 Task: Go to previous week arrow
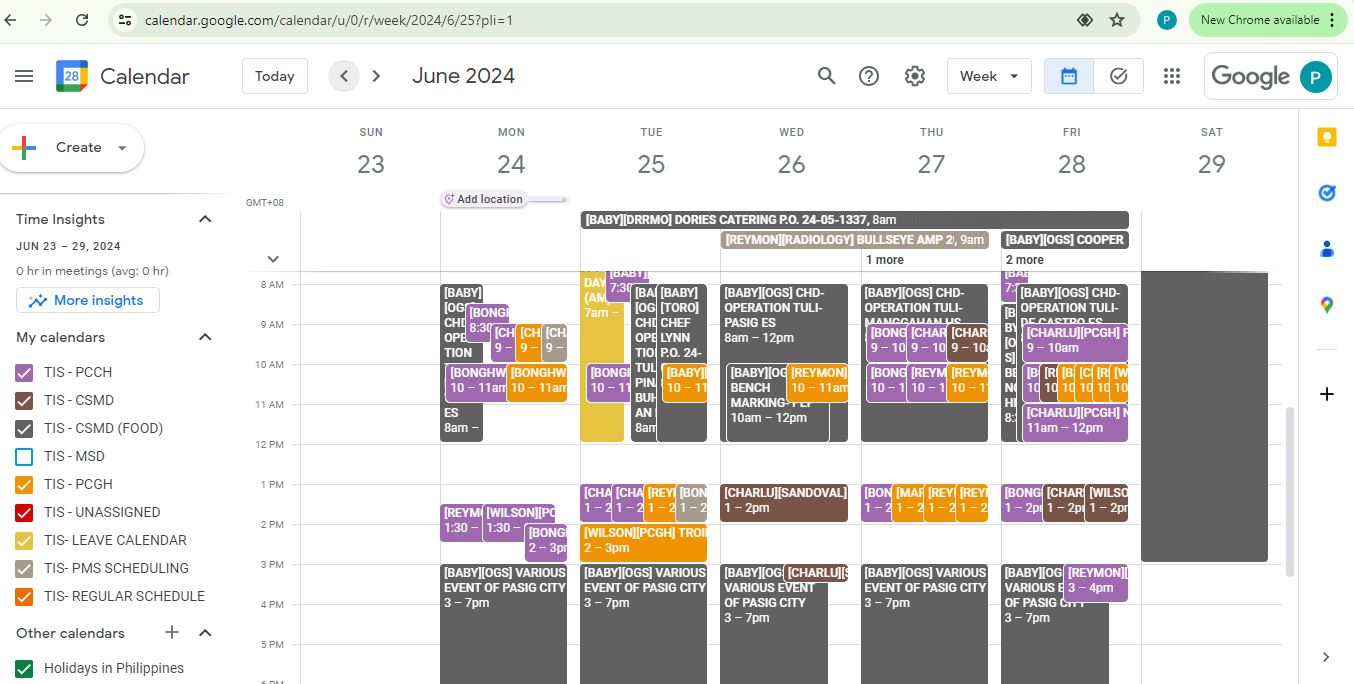point(344,76)
